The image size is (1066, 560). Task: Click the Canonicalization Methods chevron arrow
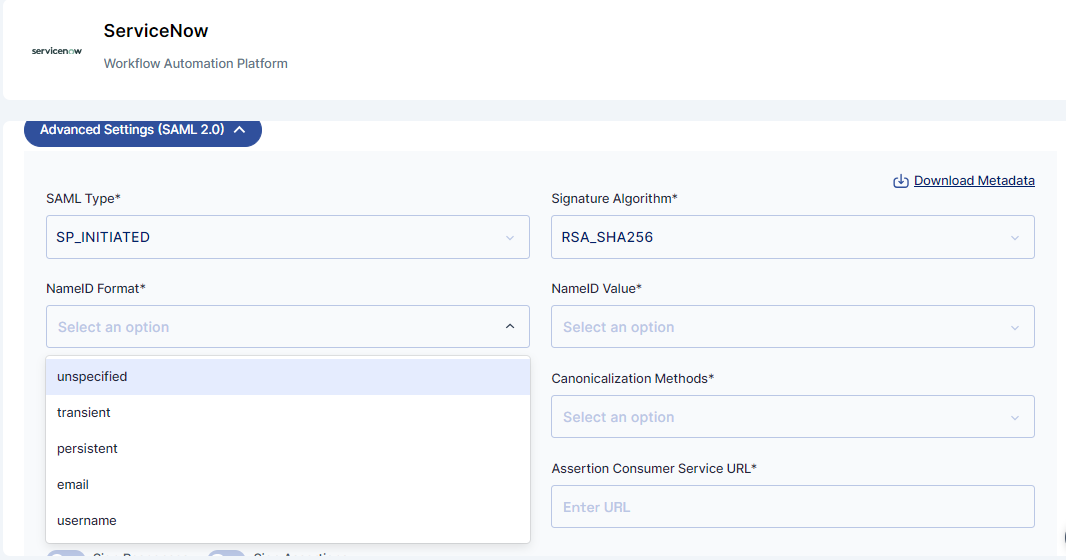click(1015, 417)
